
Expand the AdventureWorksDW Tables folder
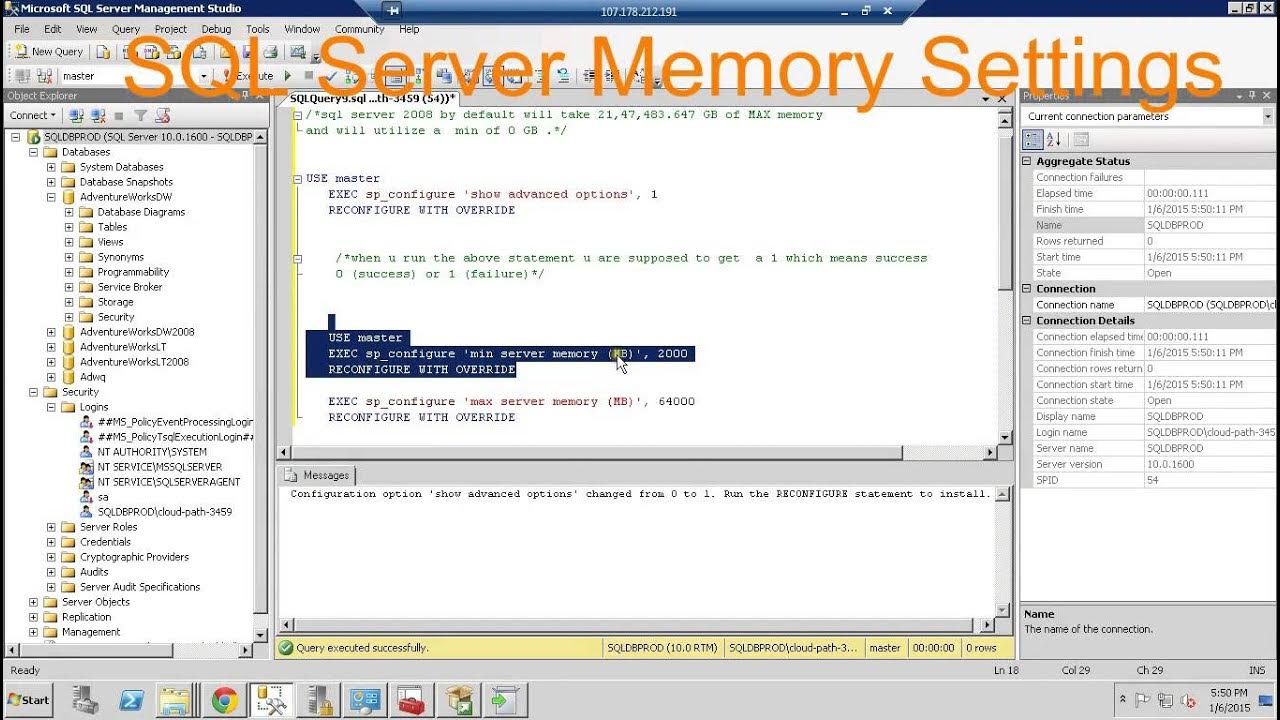pos(69,227)
